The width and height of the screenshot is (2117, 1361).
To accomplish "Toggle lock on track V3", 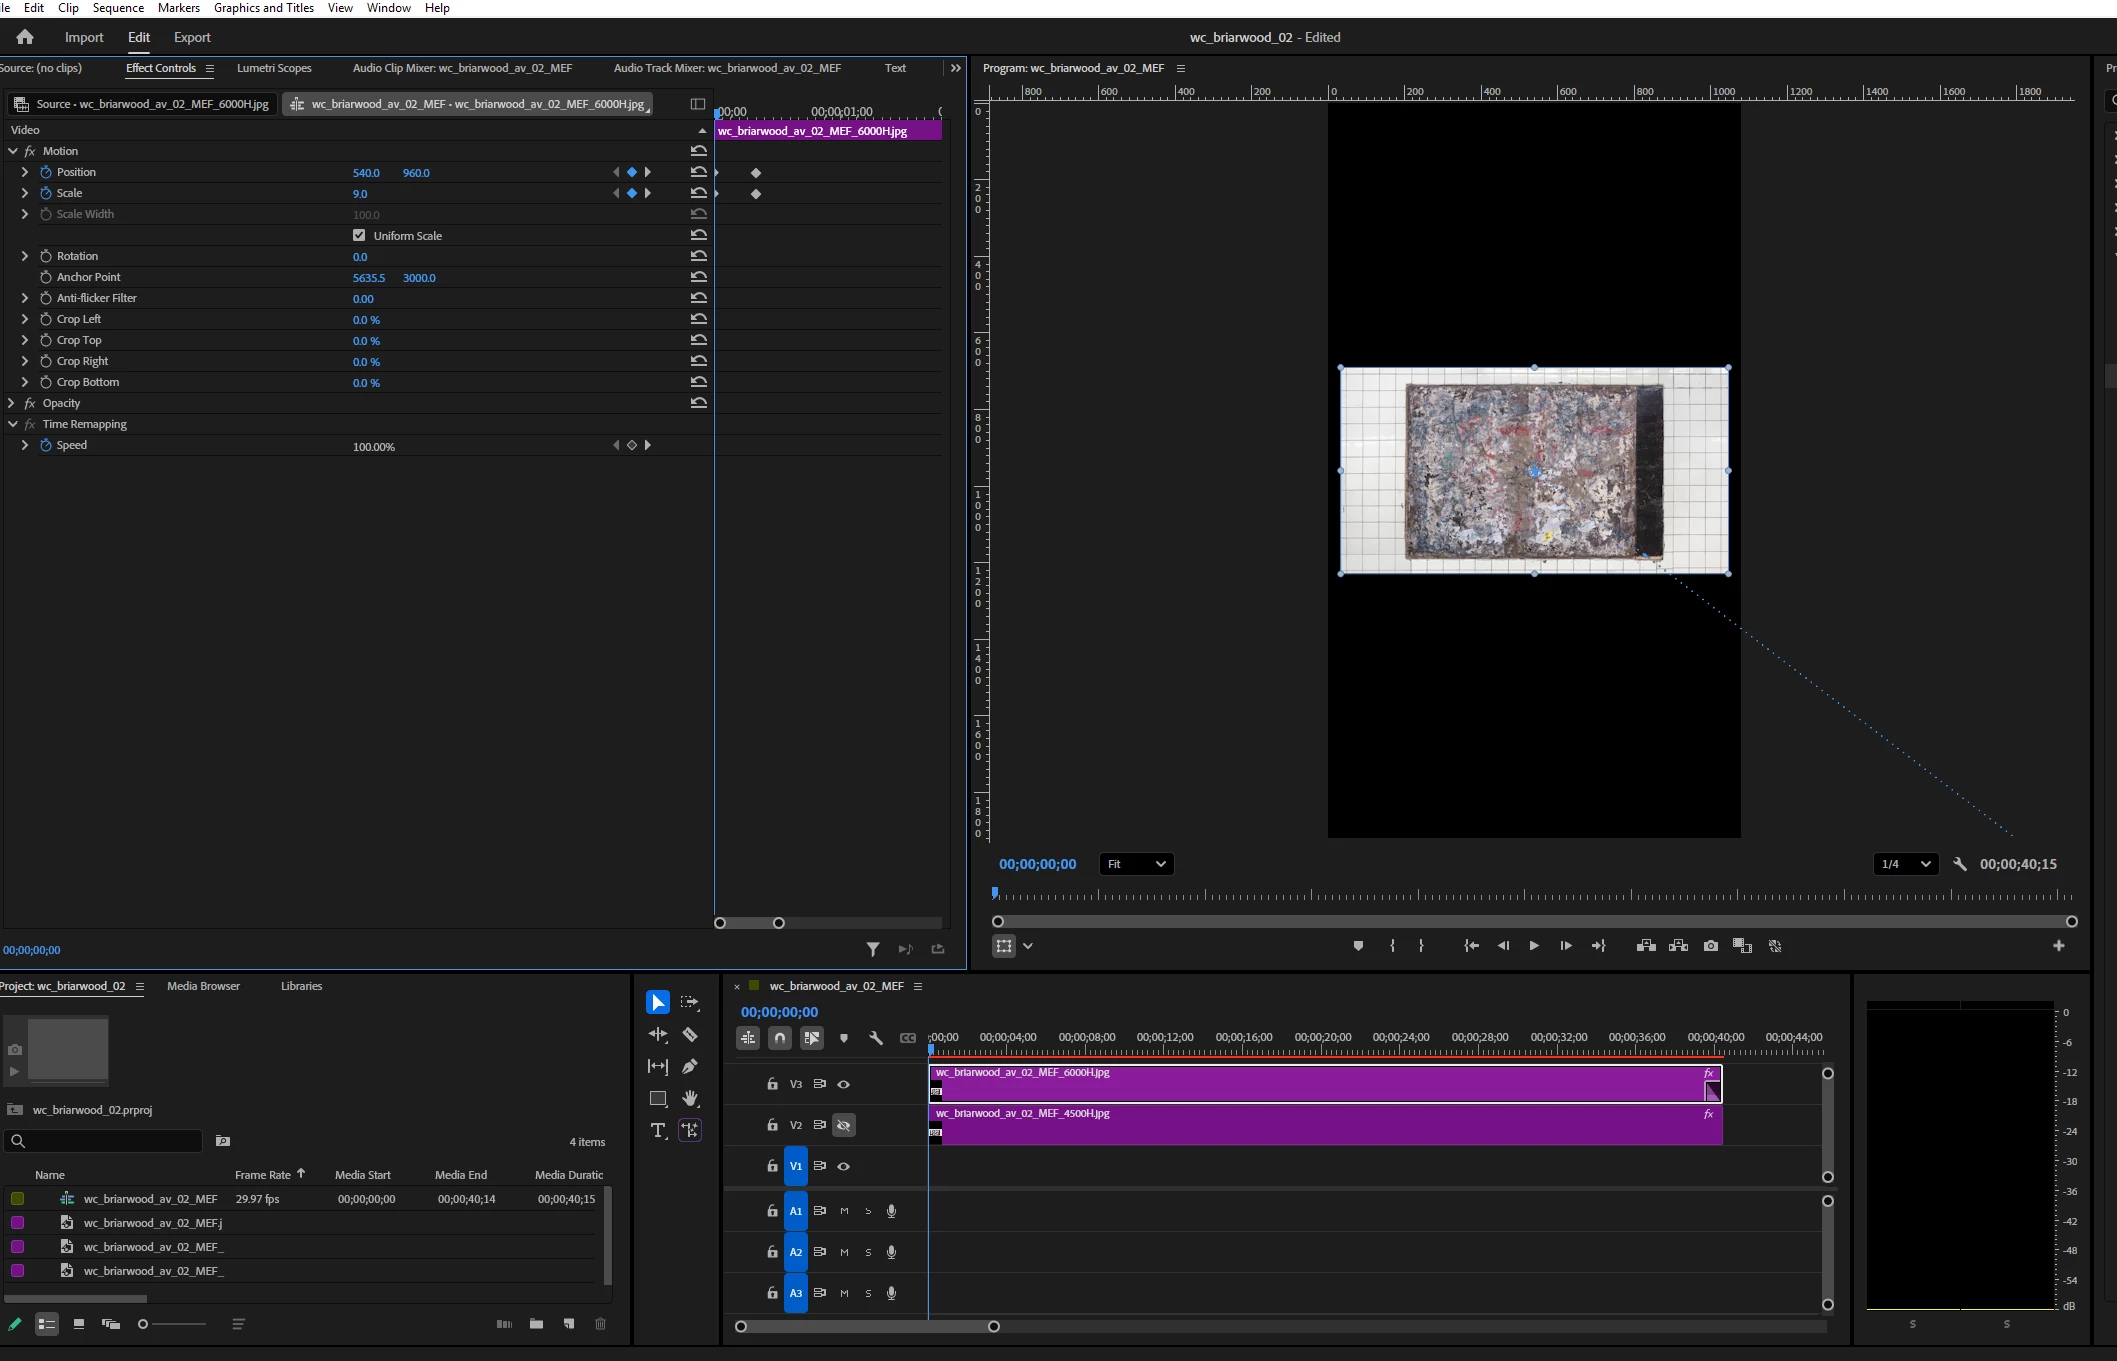I will click(x=772, y=1084).
